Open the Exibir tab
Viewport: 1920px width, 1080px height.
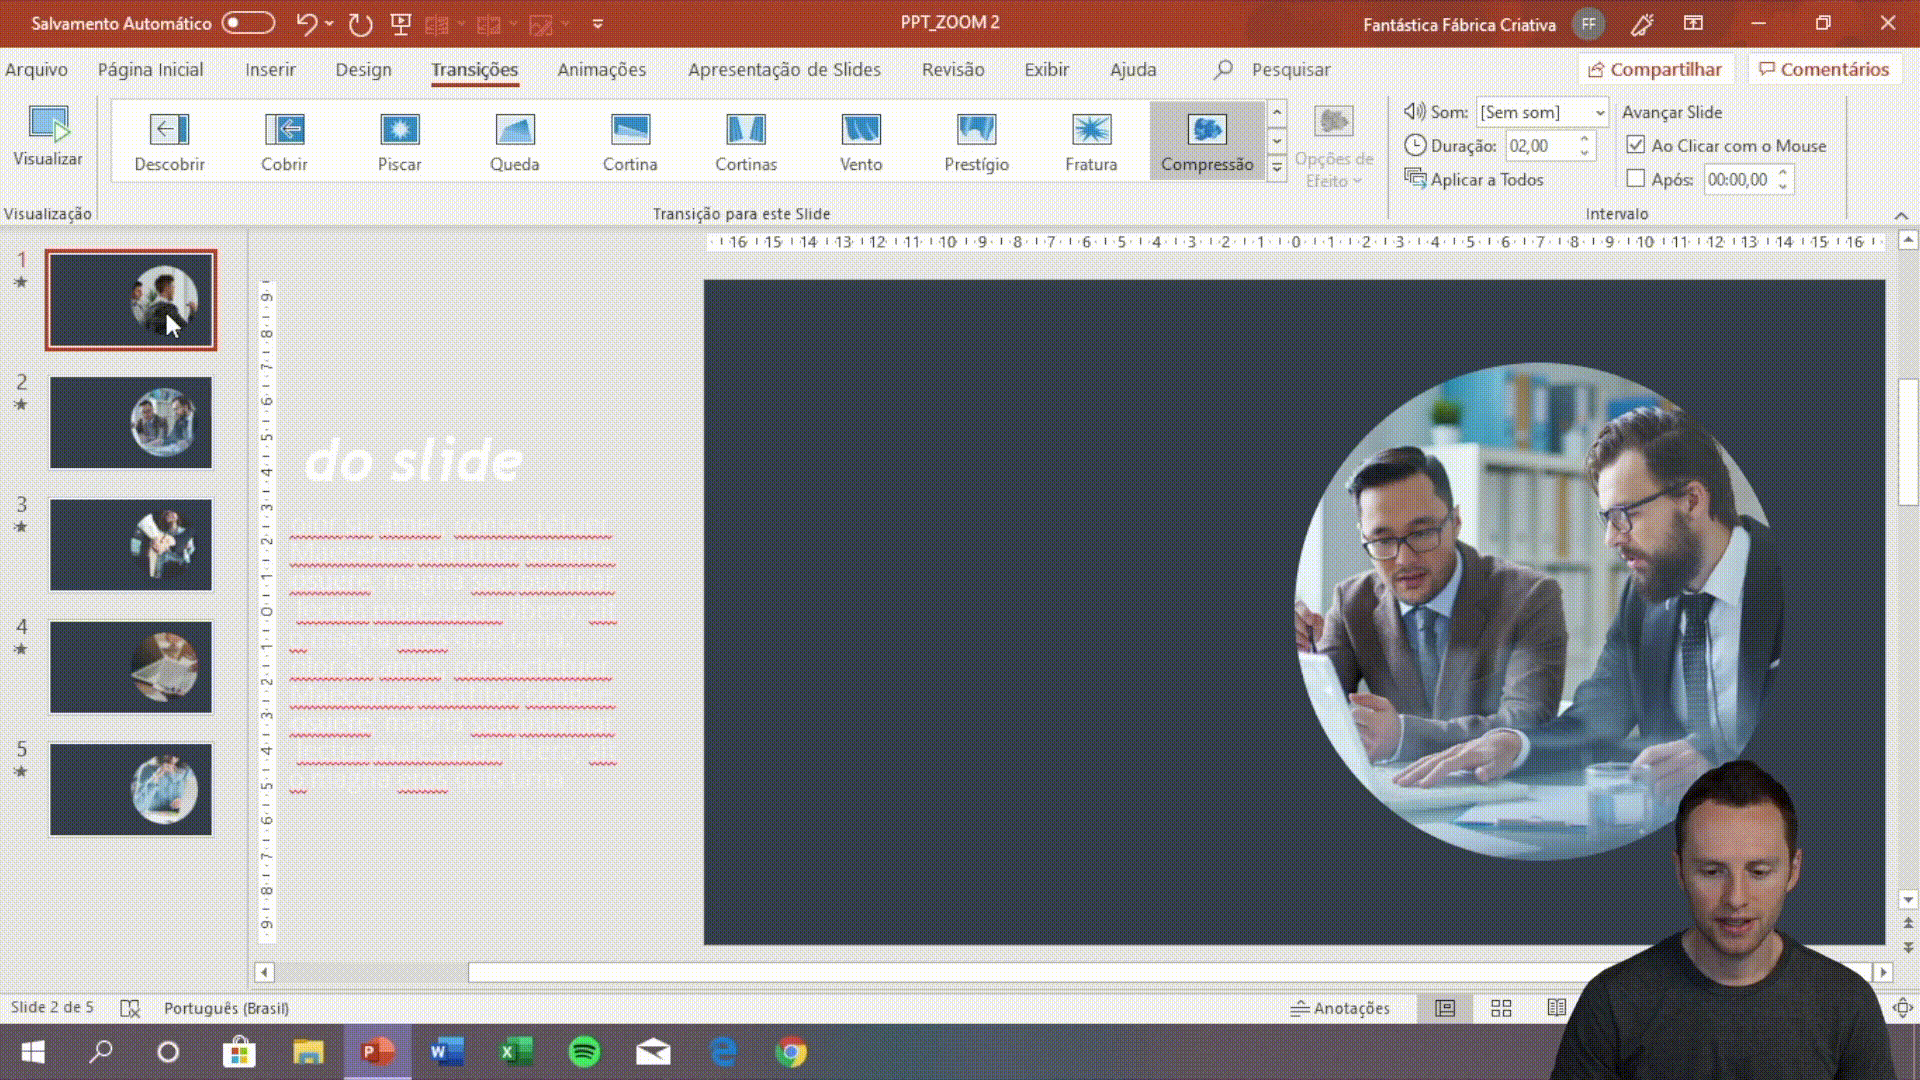(x=1046, y=69)
